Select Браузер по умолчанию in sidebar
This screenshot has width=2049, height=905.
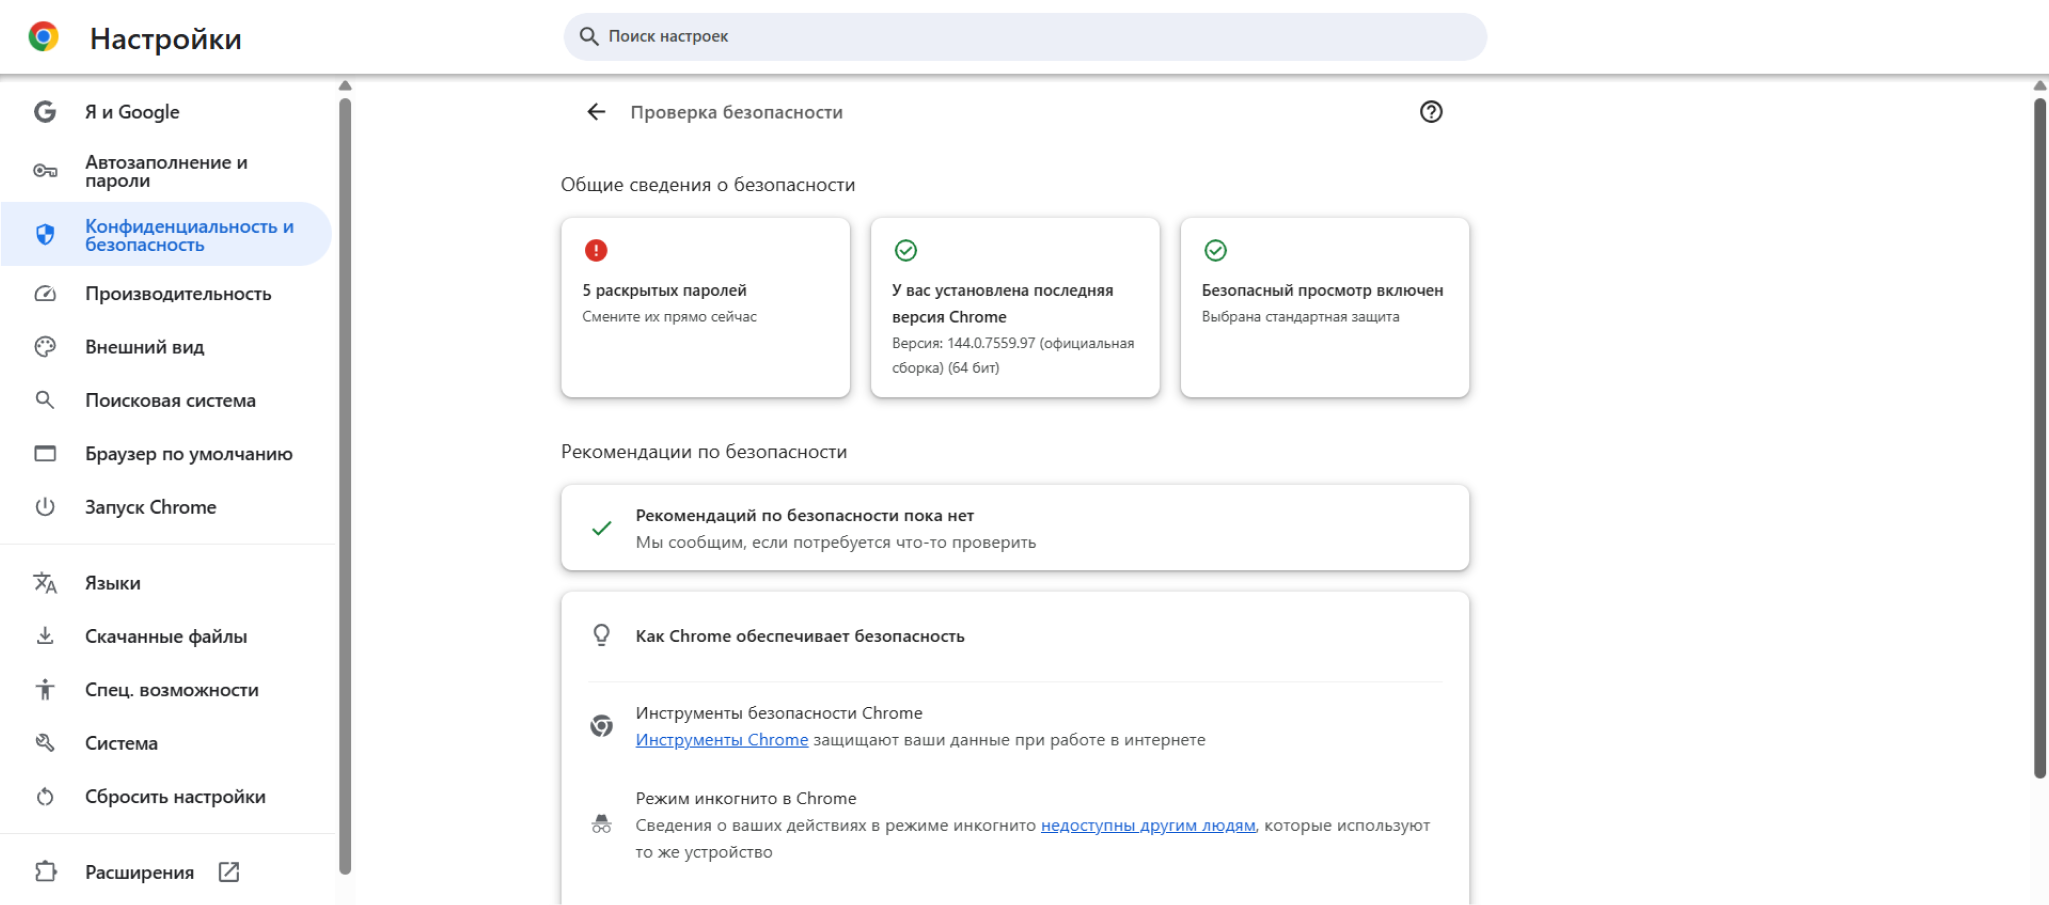[x=188, y=454]
